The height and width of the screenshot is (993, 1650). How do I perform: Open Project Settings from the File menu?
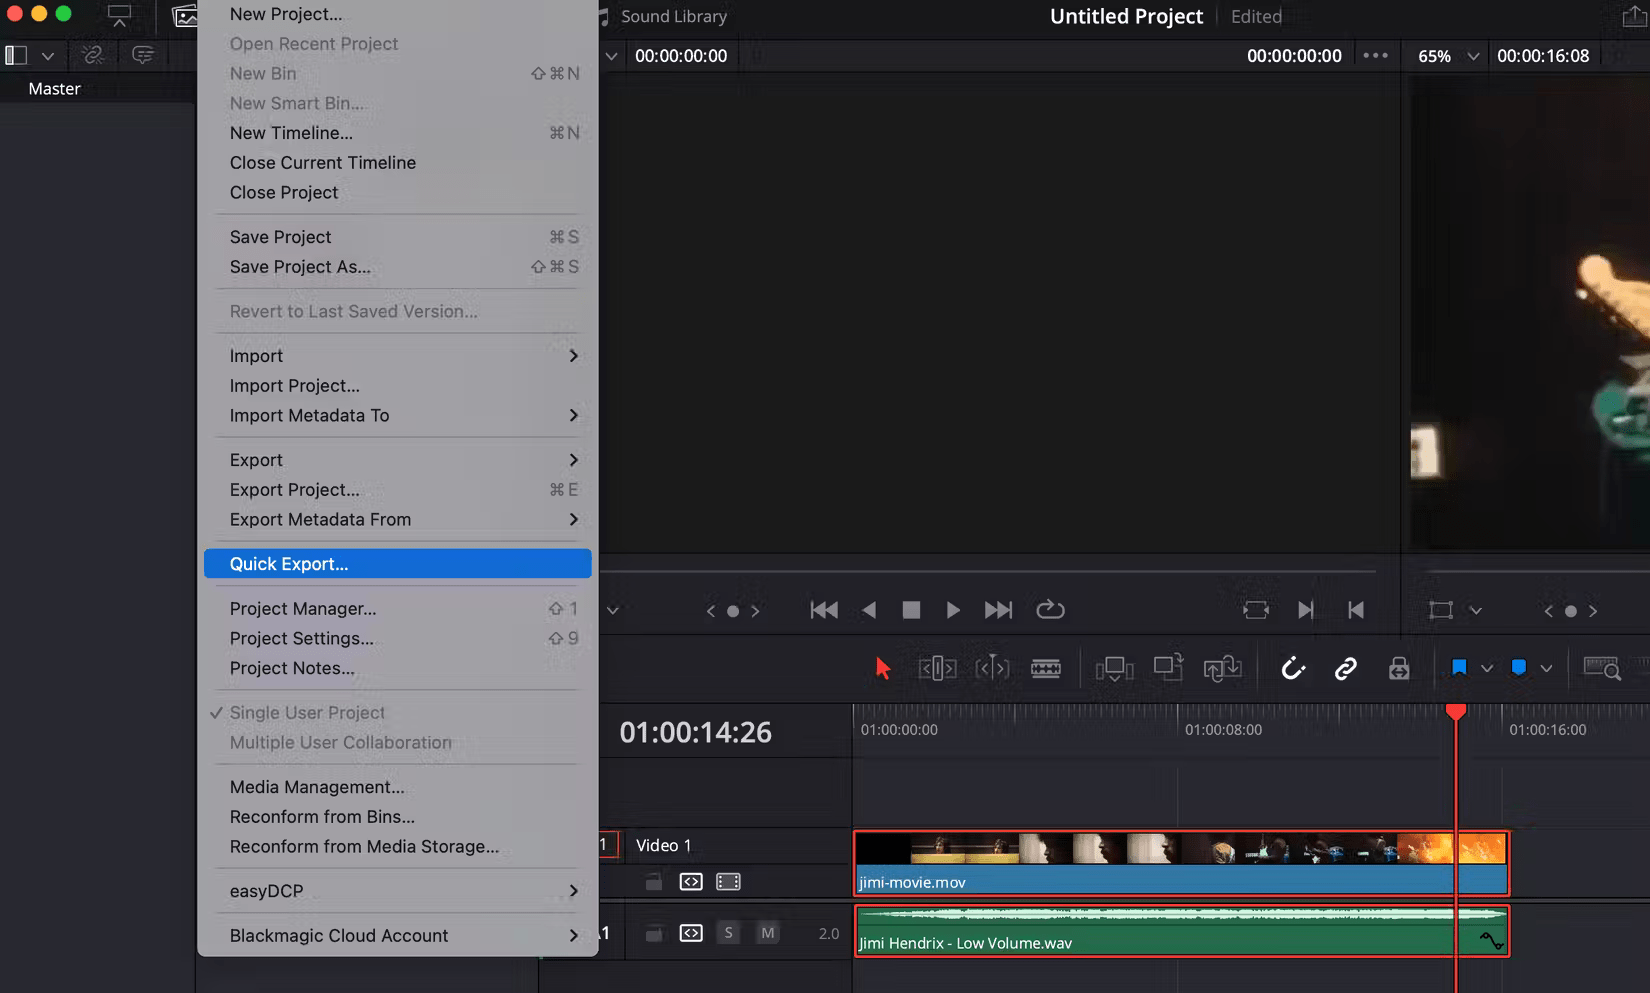tap(301, 638)
